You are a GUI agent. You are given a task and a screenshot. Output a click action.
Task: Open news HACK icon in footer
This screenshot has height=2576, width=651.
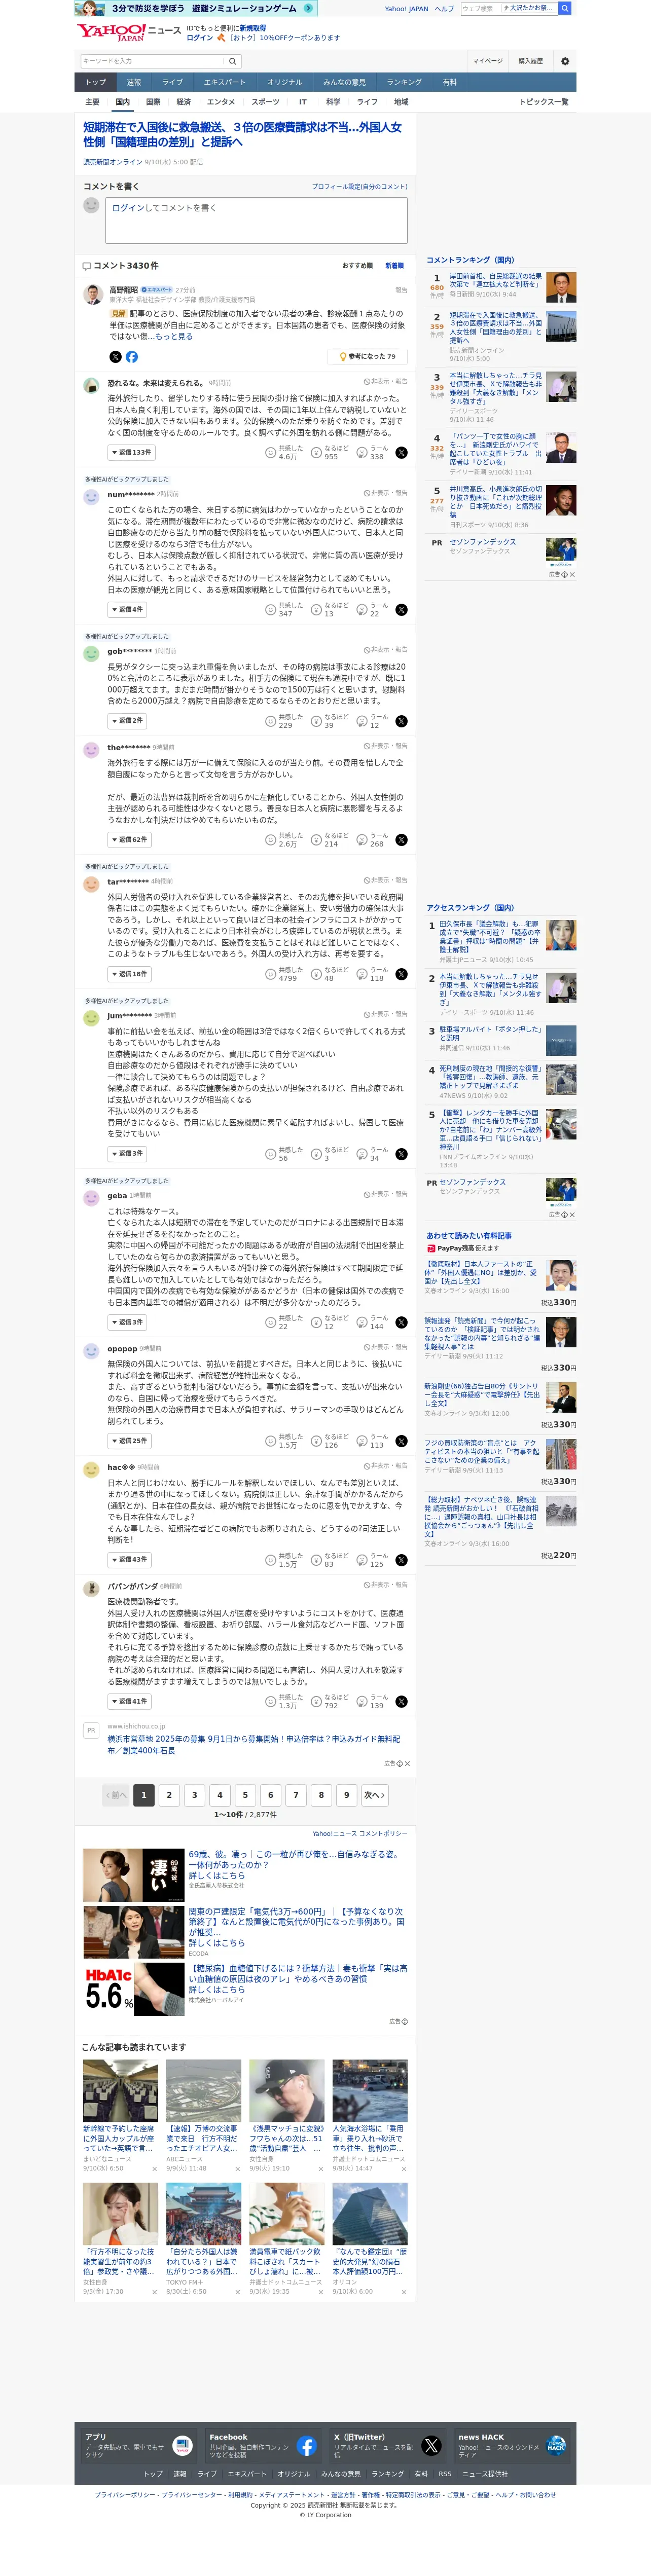[556, 2446]
